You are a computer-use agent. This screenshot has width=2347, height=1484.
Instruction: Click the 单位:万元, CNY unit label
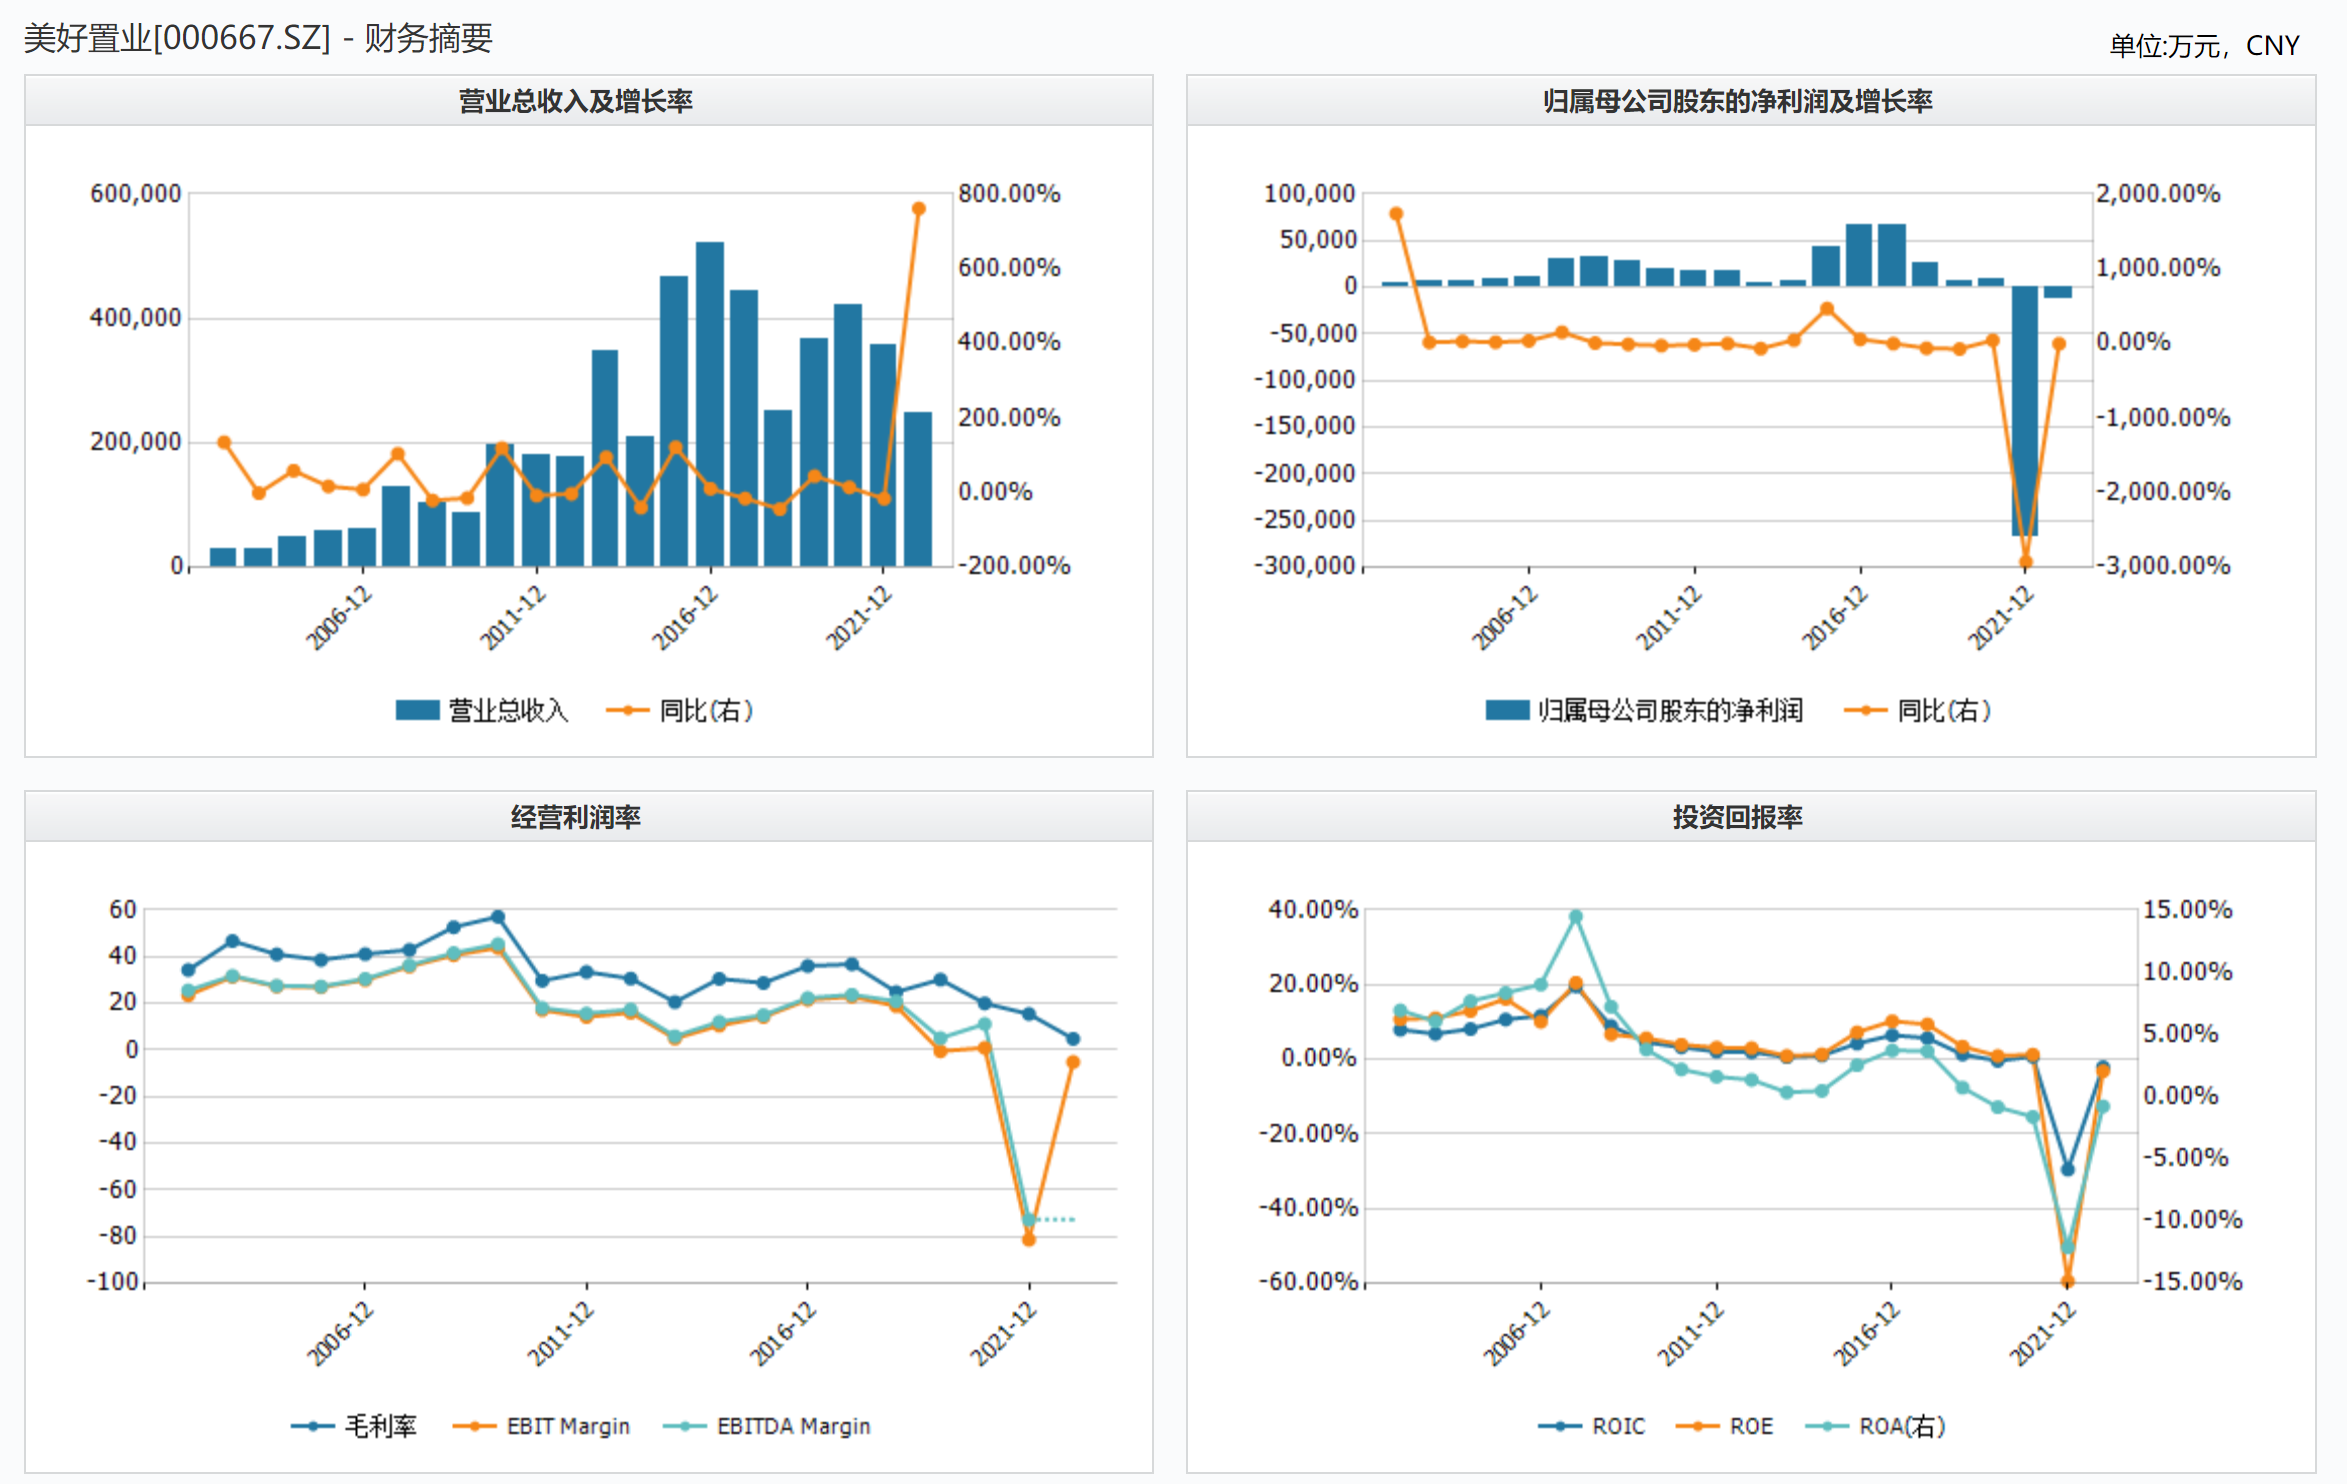2204,46
